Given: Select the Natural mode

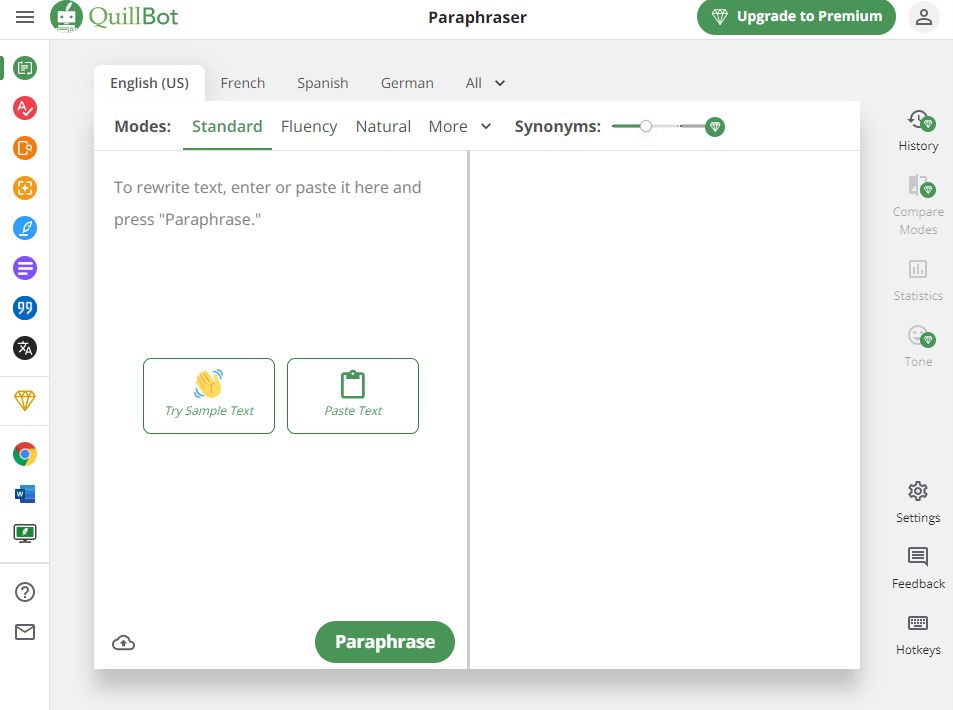Looking at the screenshot, I should pos(384,126).
